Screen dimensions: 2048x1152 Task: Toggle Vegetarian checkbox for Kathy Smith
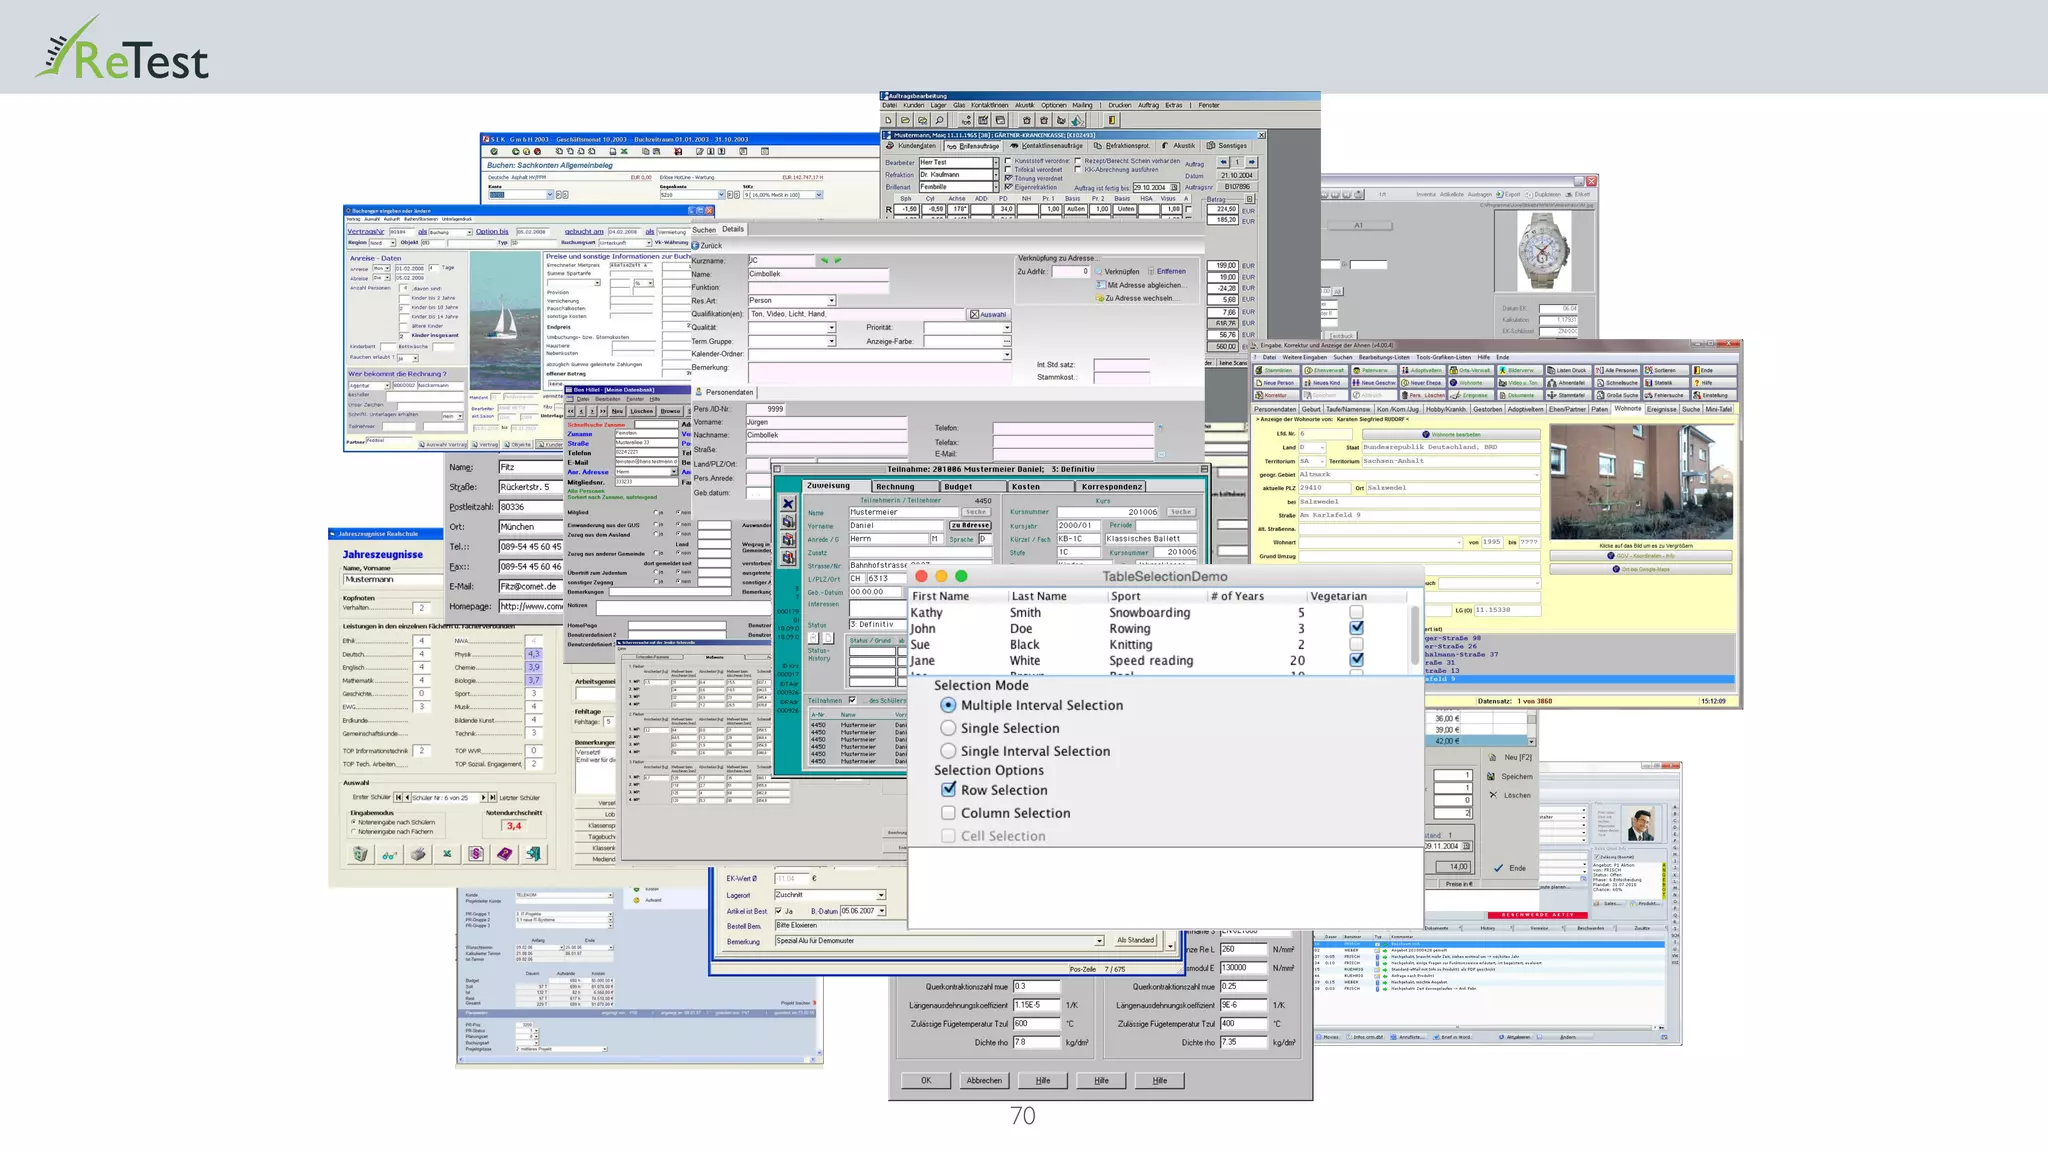coord(1356,612)
